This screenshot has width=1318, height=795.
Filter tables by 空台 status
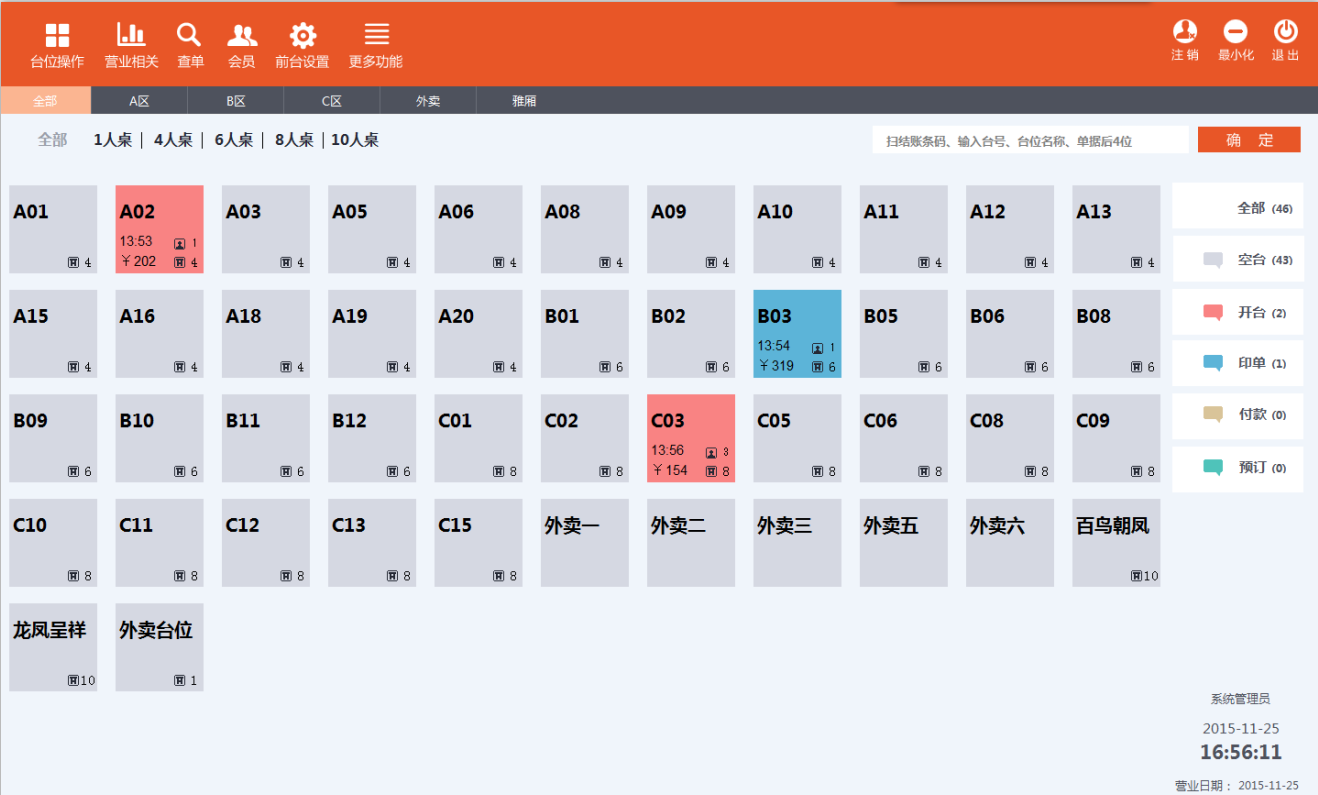1237,260
